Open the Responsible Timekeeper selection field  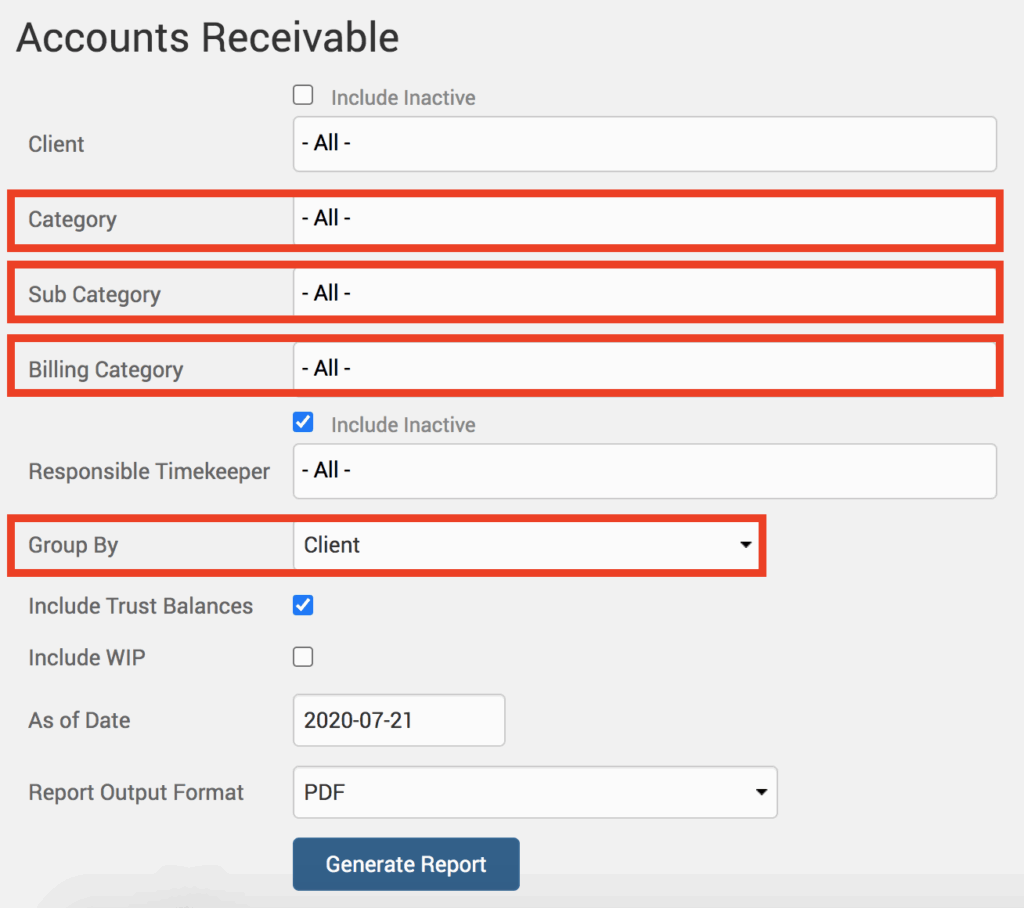pyautogui.click(x=644, y=471)
